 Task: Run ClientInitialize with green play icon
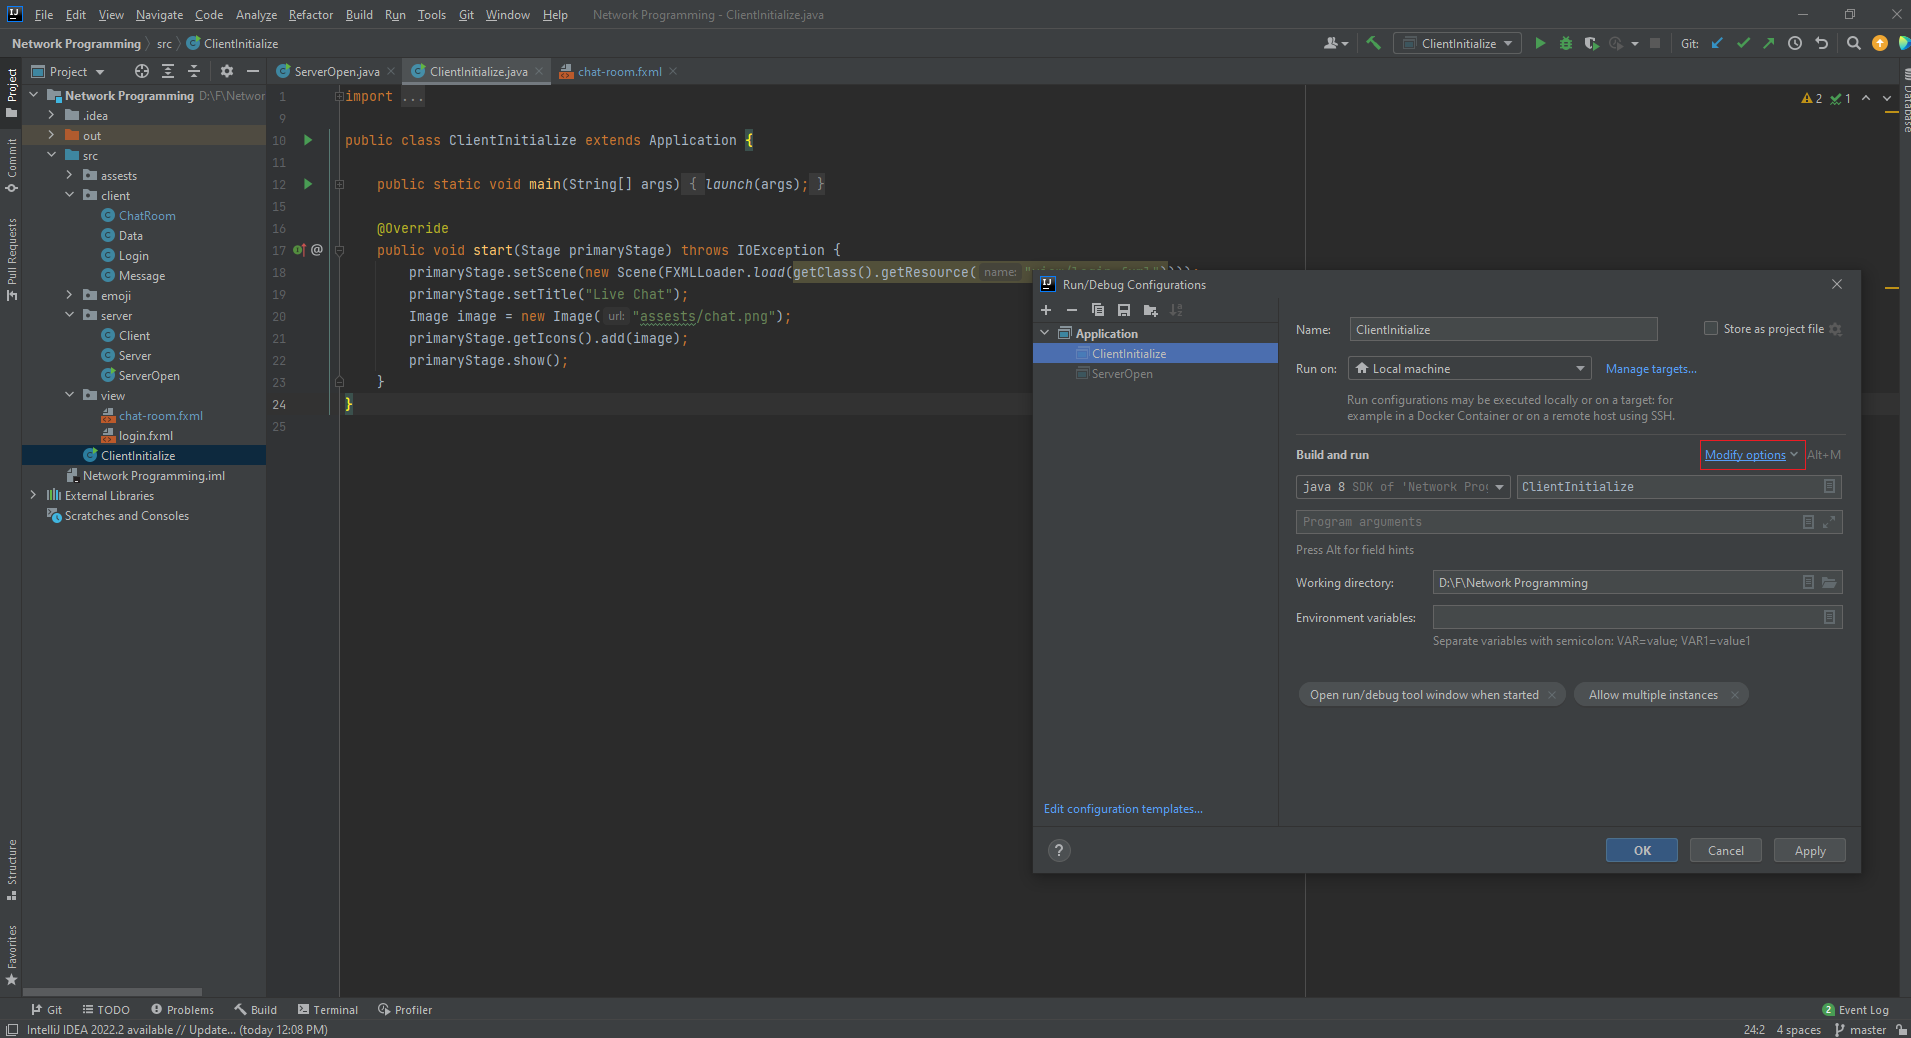[1540, 43]
